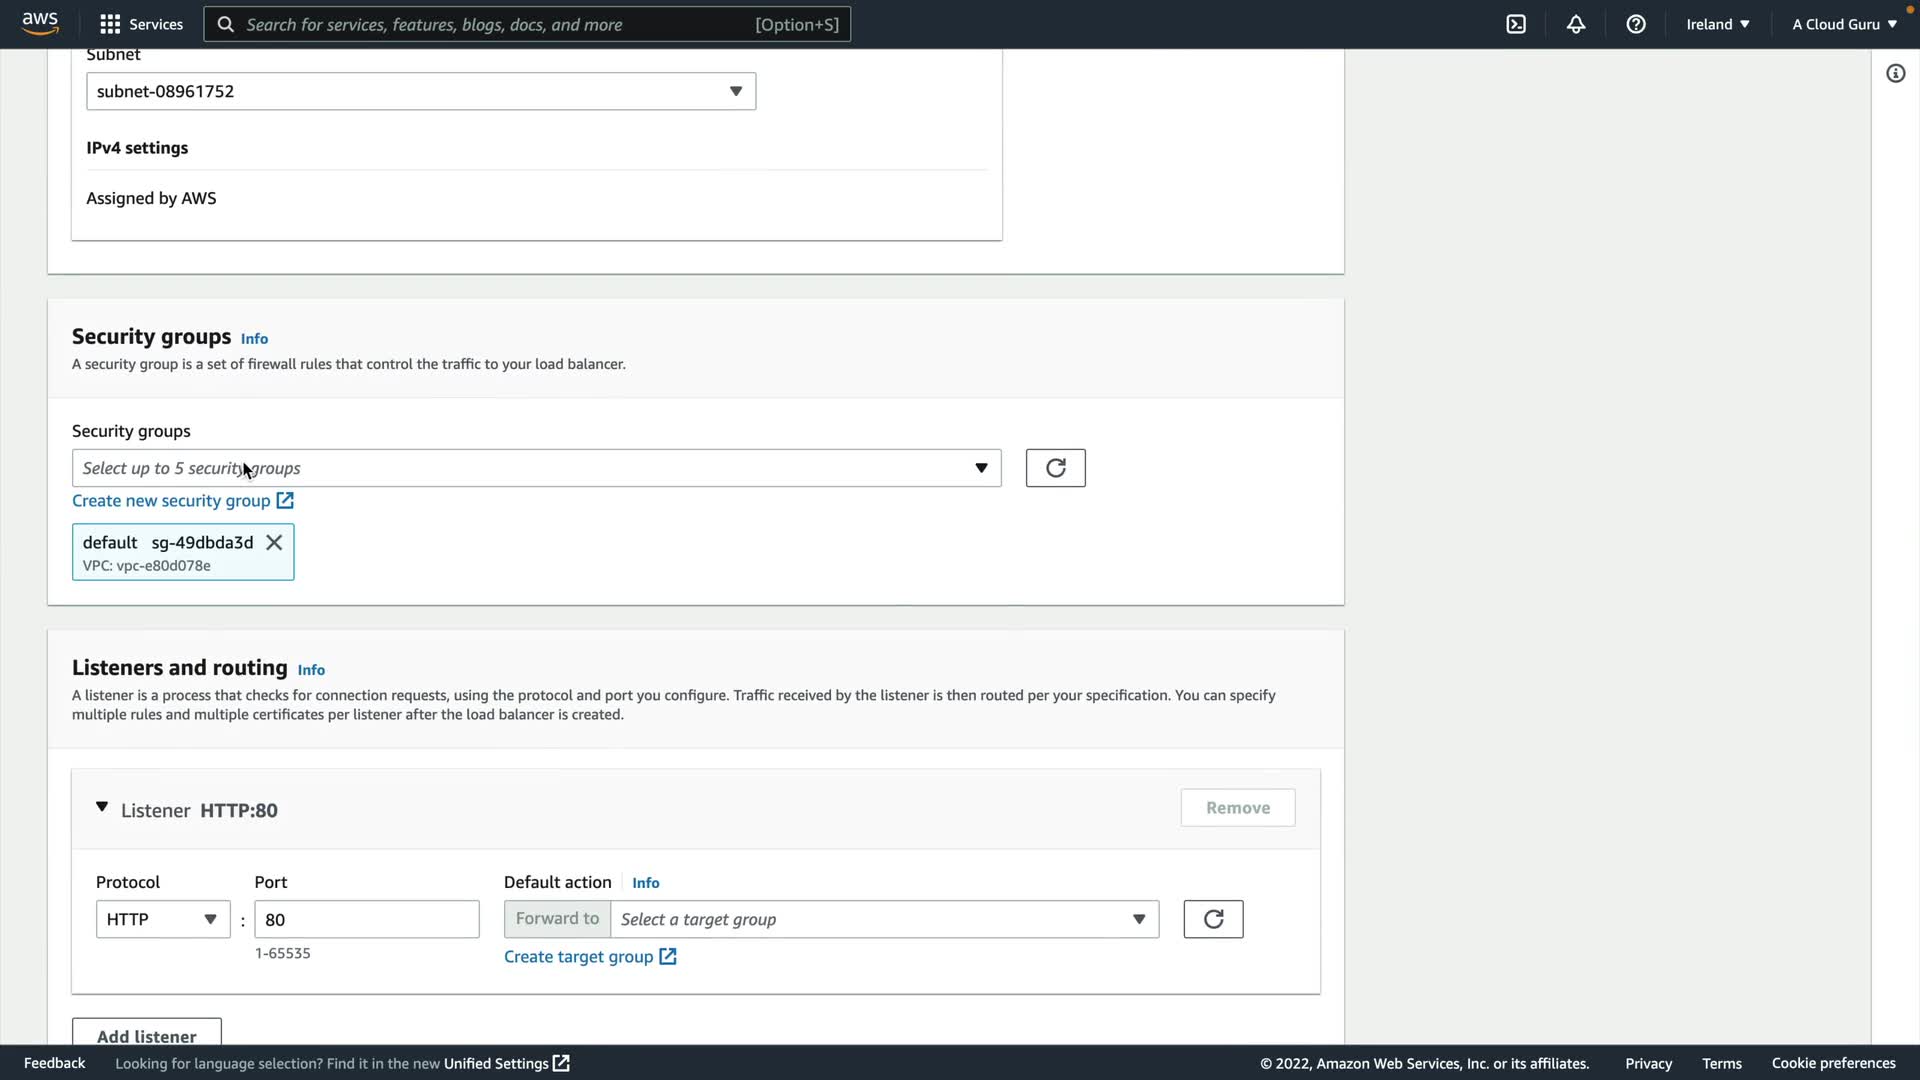Collapse the Listener HTTP:80 section
Screen dimensions: 1920x1080
[102, 808]
